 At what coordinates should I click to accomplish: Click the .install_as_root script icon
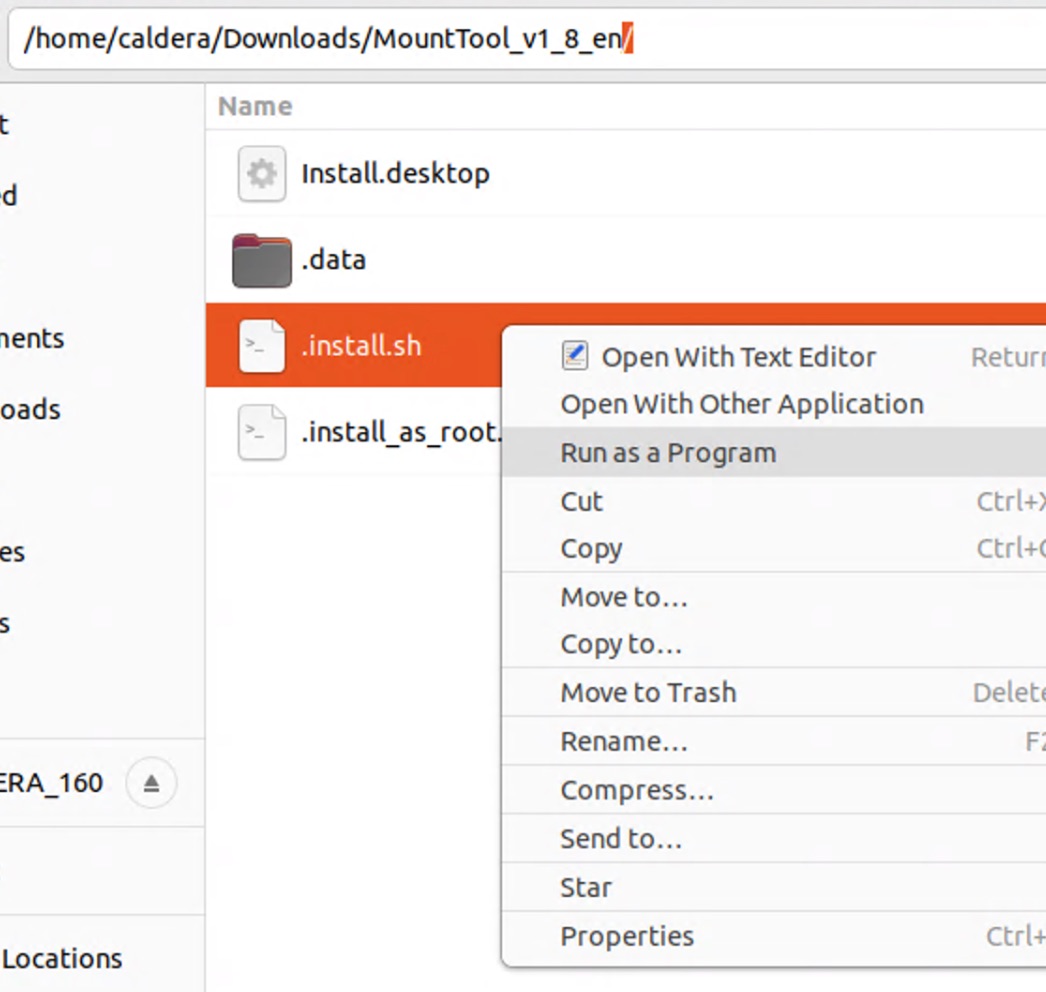pos(261,433)
